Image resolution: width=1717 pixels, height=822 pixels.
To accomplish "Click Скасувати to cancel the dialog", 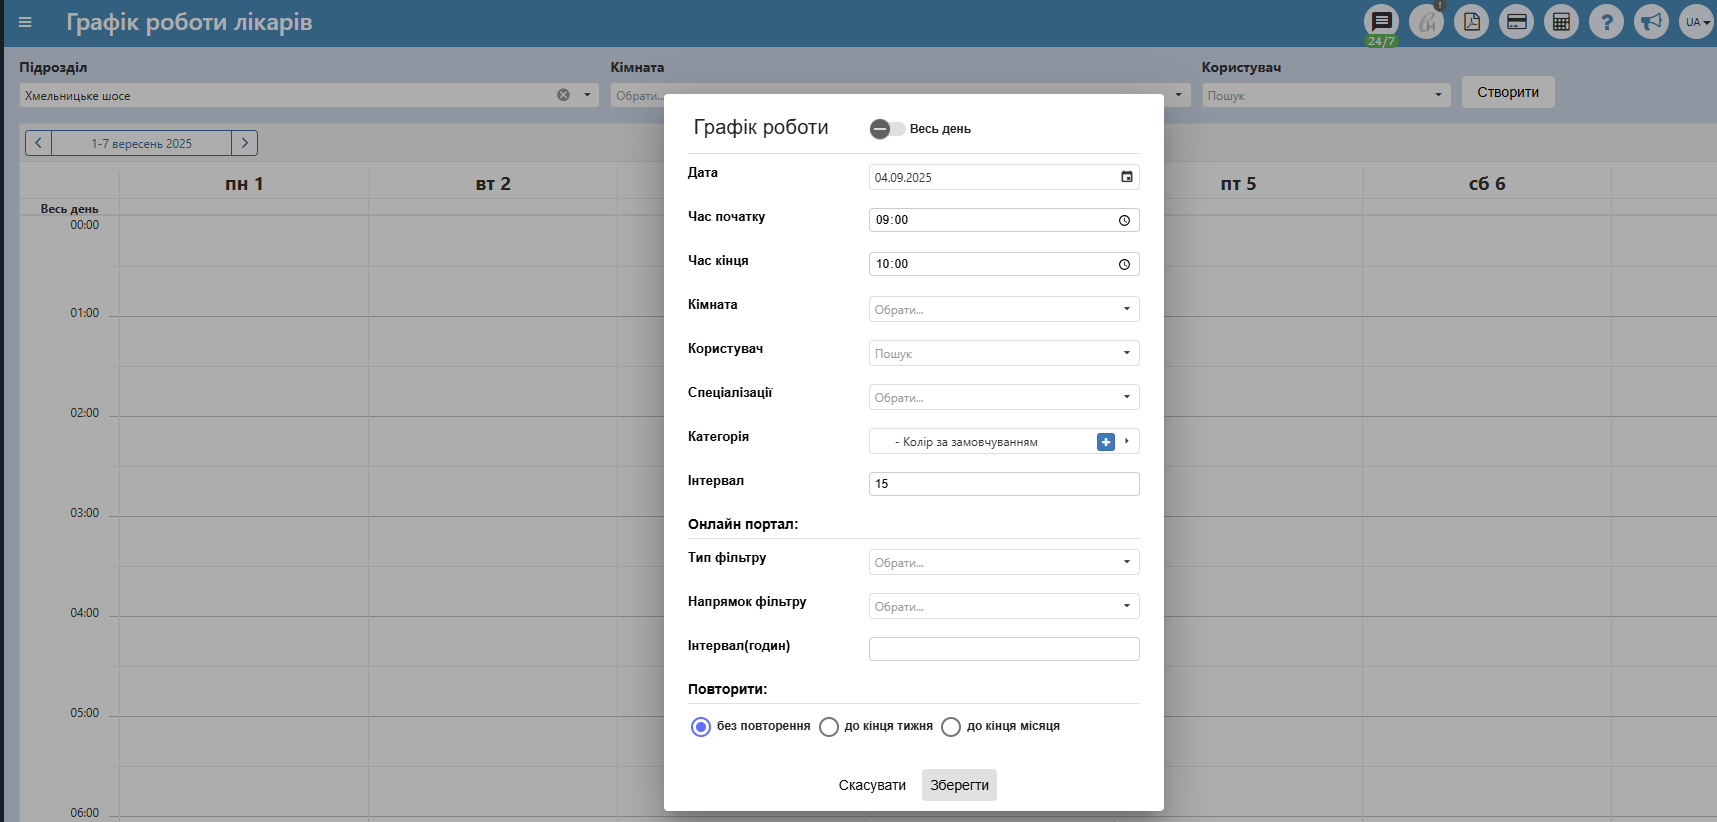I will (x=872, y=785).
